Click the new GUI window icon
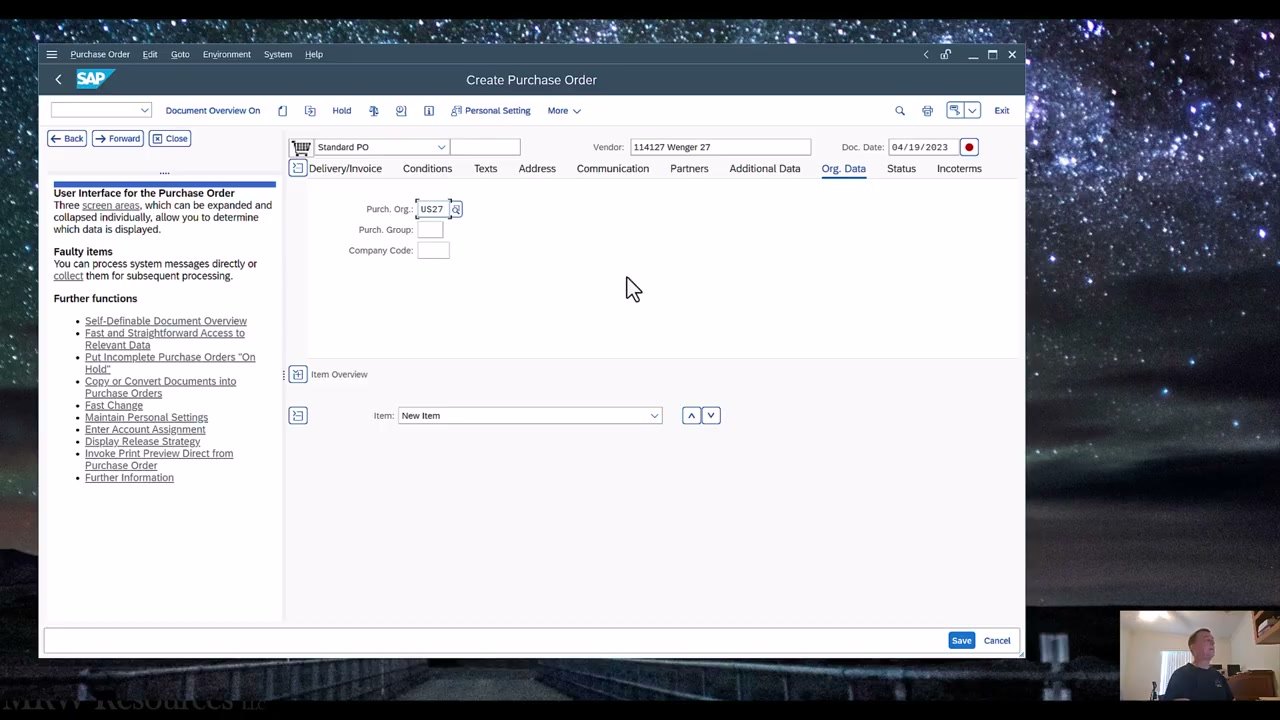The width and height of the screenshot is (1280, 720). click(955, 110)
